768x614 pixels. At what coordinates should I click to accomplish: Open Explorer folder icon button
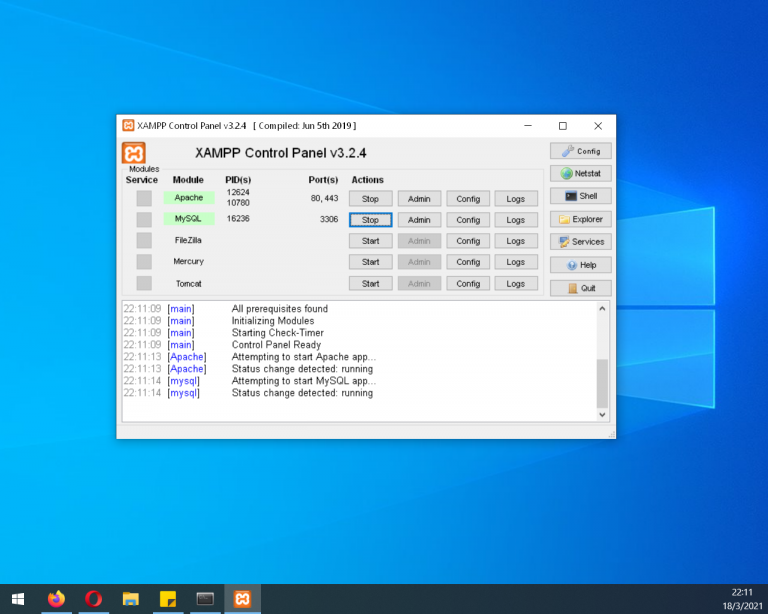[580, 219]
